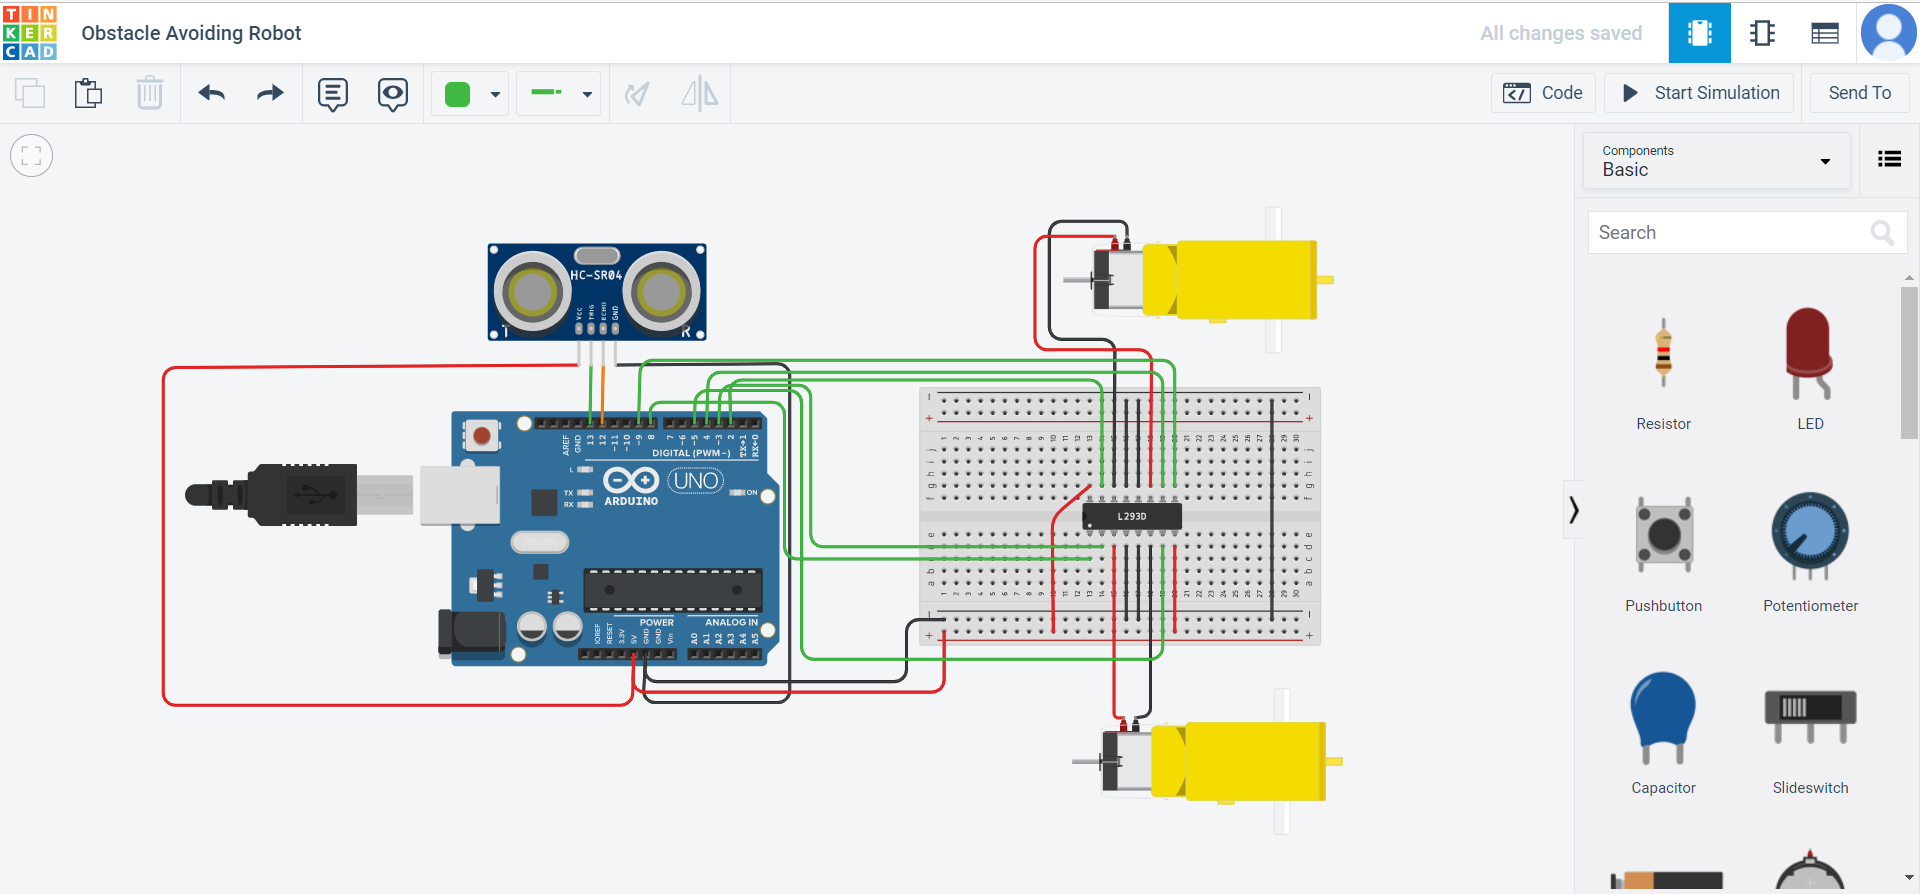Click the project title Obstacle Avoiding Robot
Image resolution: width=1920 pixels, height=894 pixels.
(x=191, y=33)
